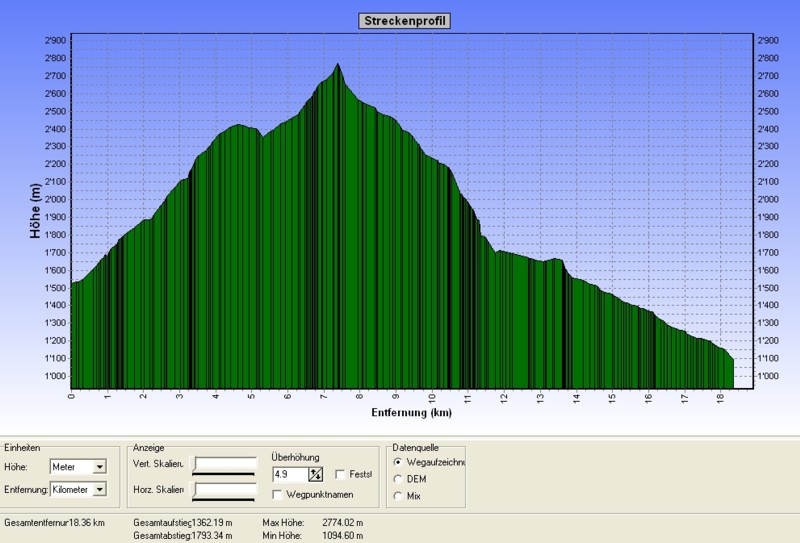Enable the Festst checkbox

coord(341,474)
